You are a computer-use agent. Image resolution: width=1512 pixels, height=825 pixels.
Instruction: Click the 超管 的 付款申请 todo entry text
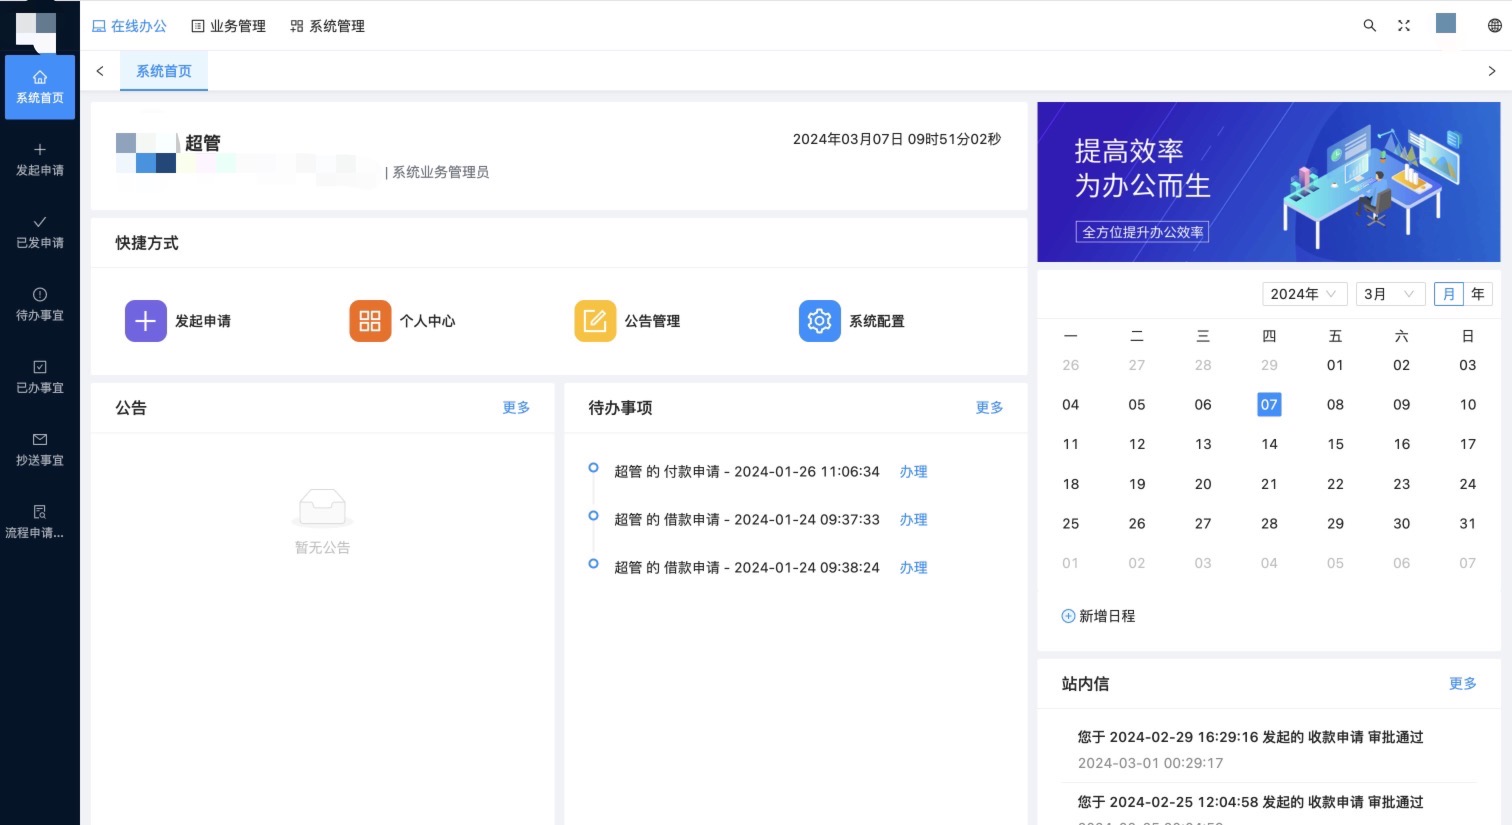[747, 471]
